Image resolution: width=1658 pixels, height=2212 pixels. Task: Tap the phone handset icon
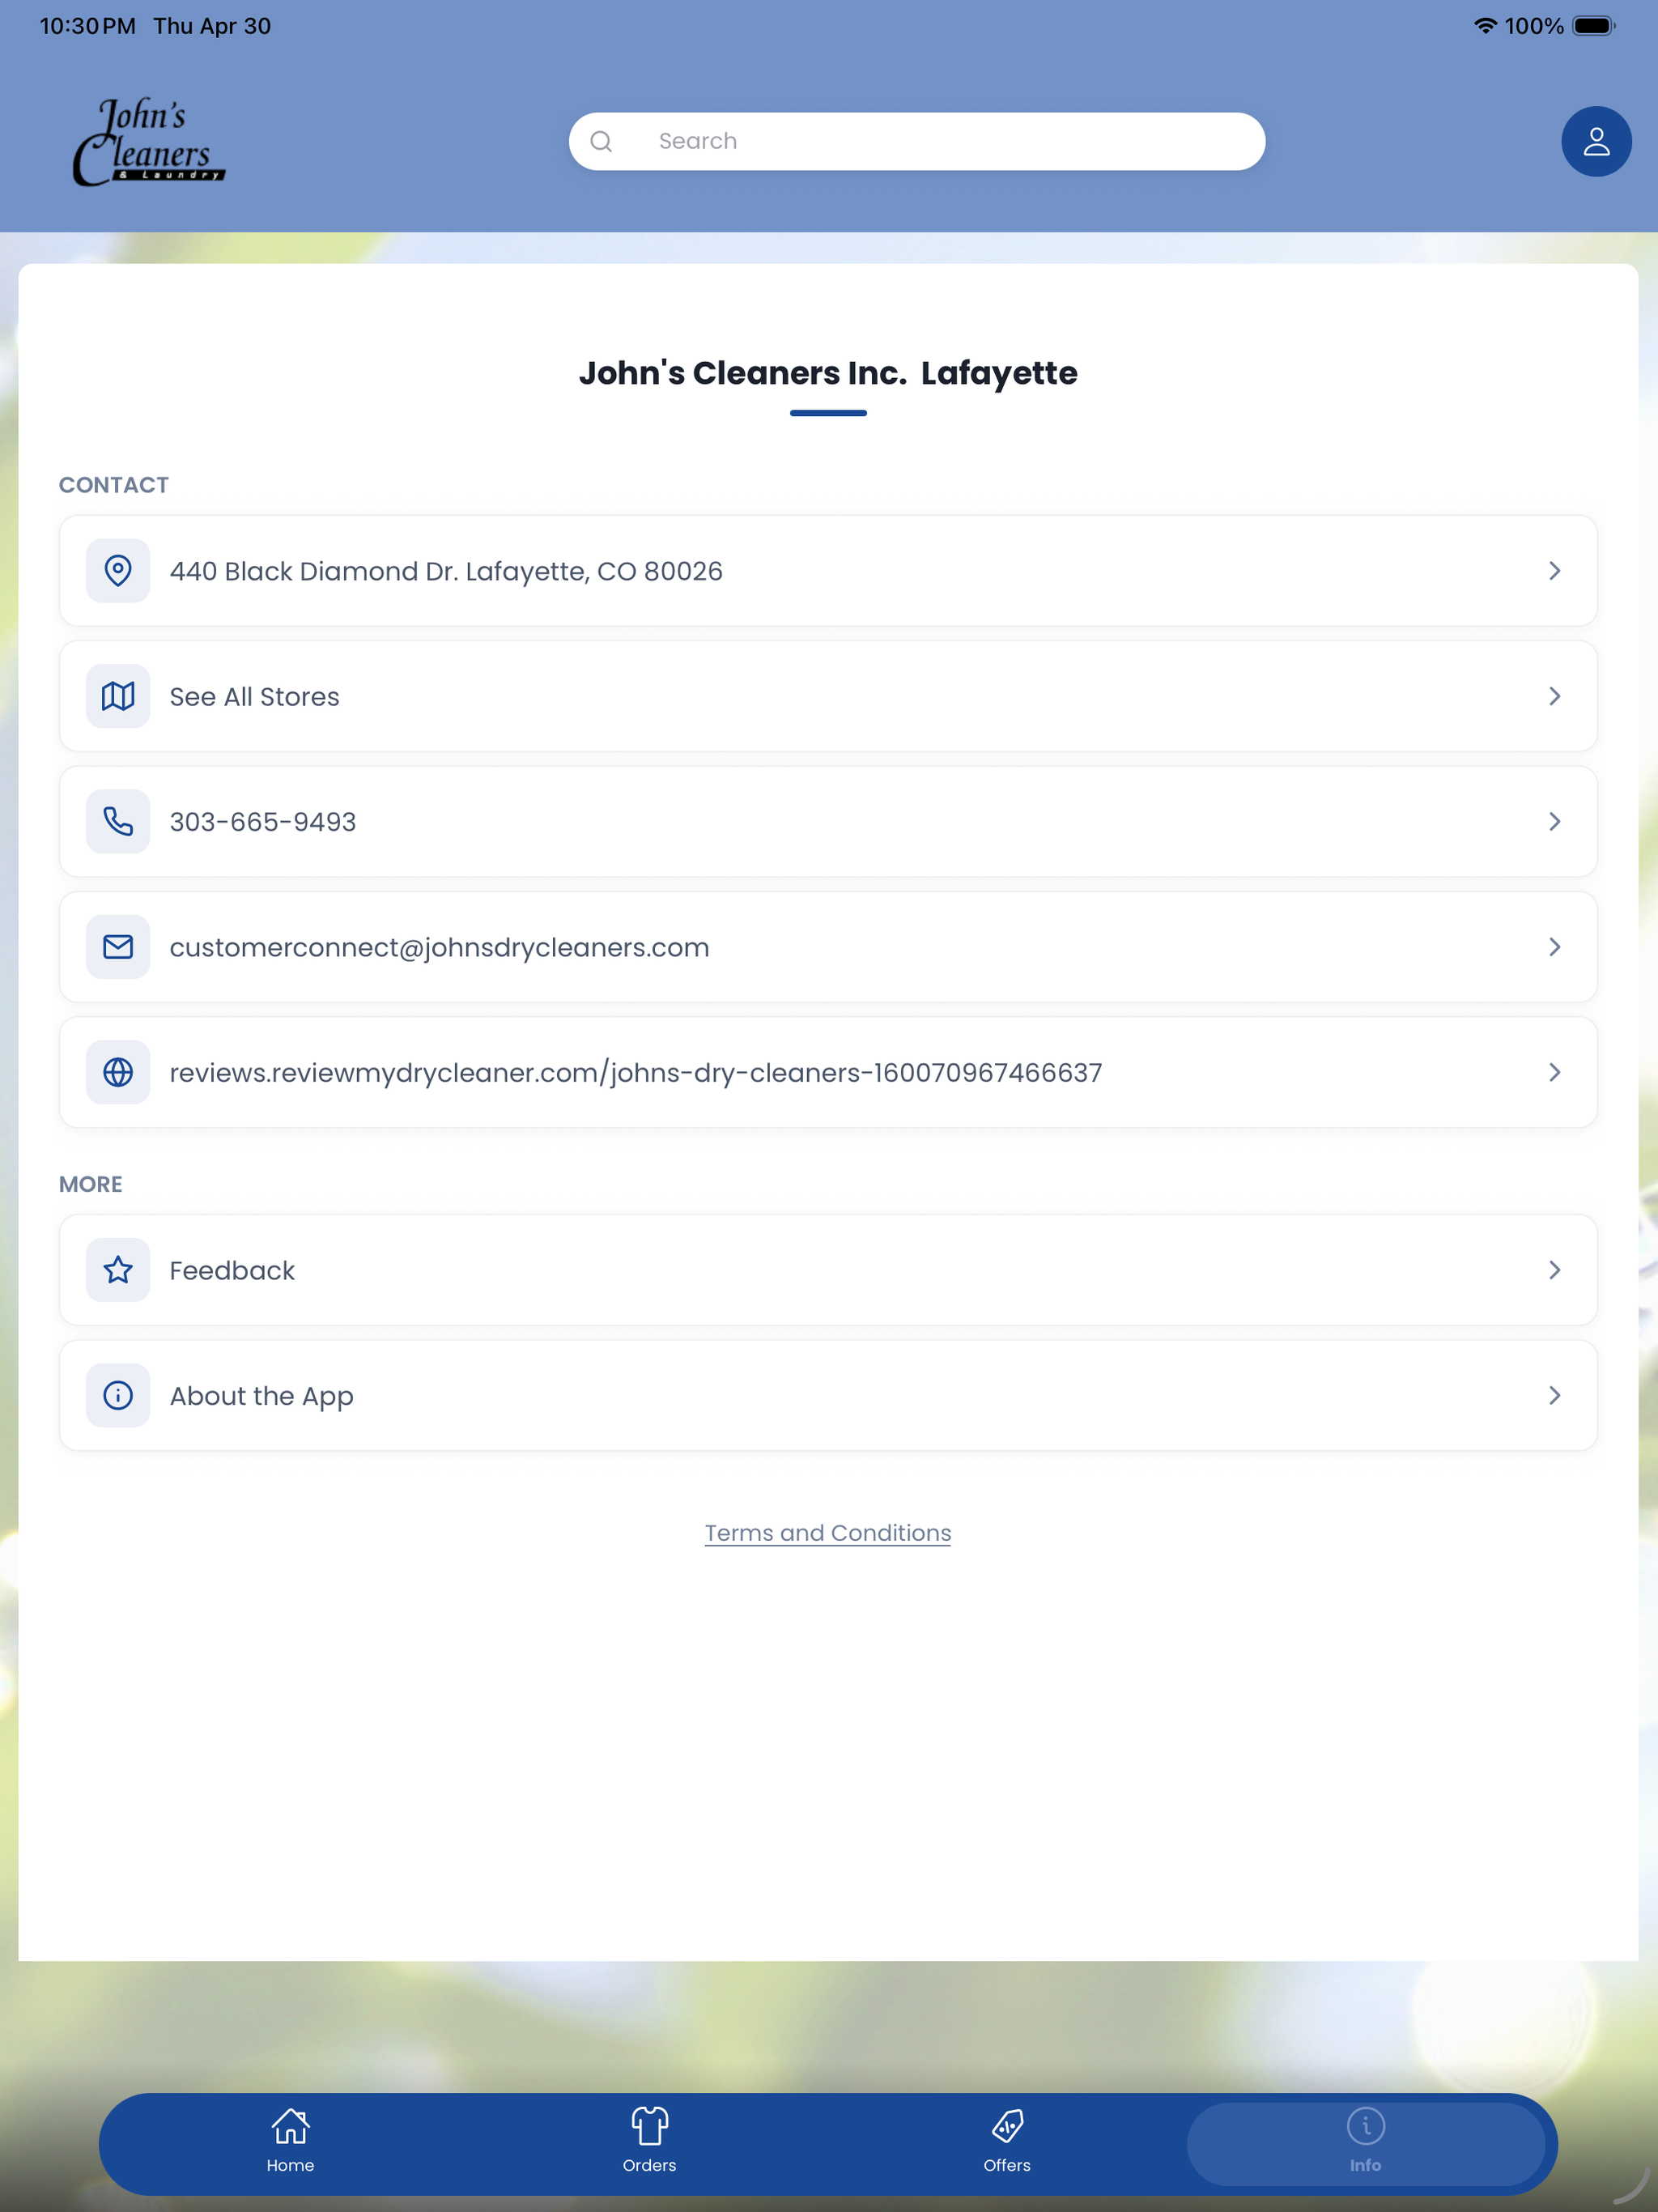(x=118, y=821)
